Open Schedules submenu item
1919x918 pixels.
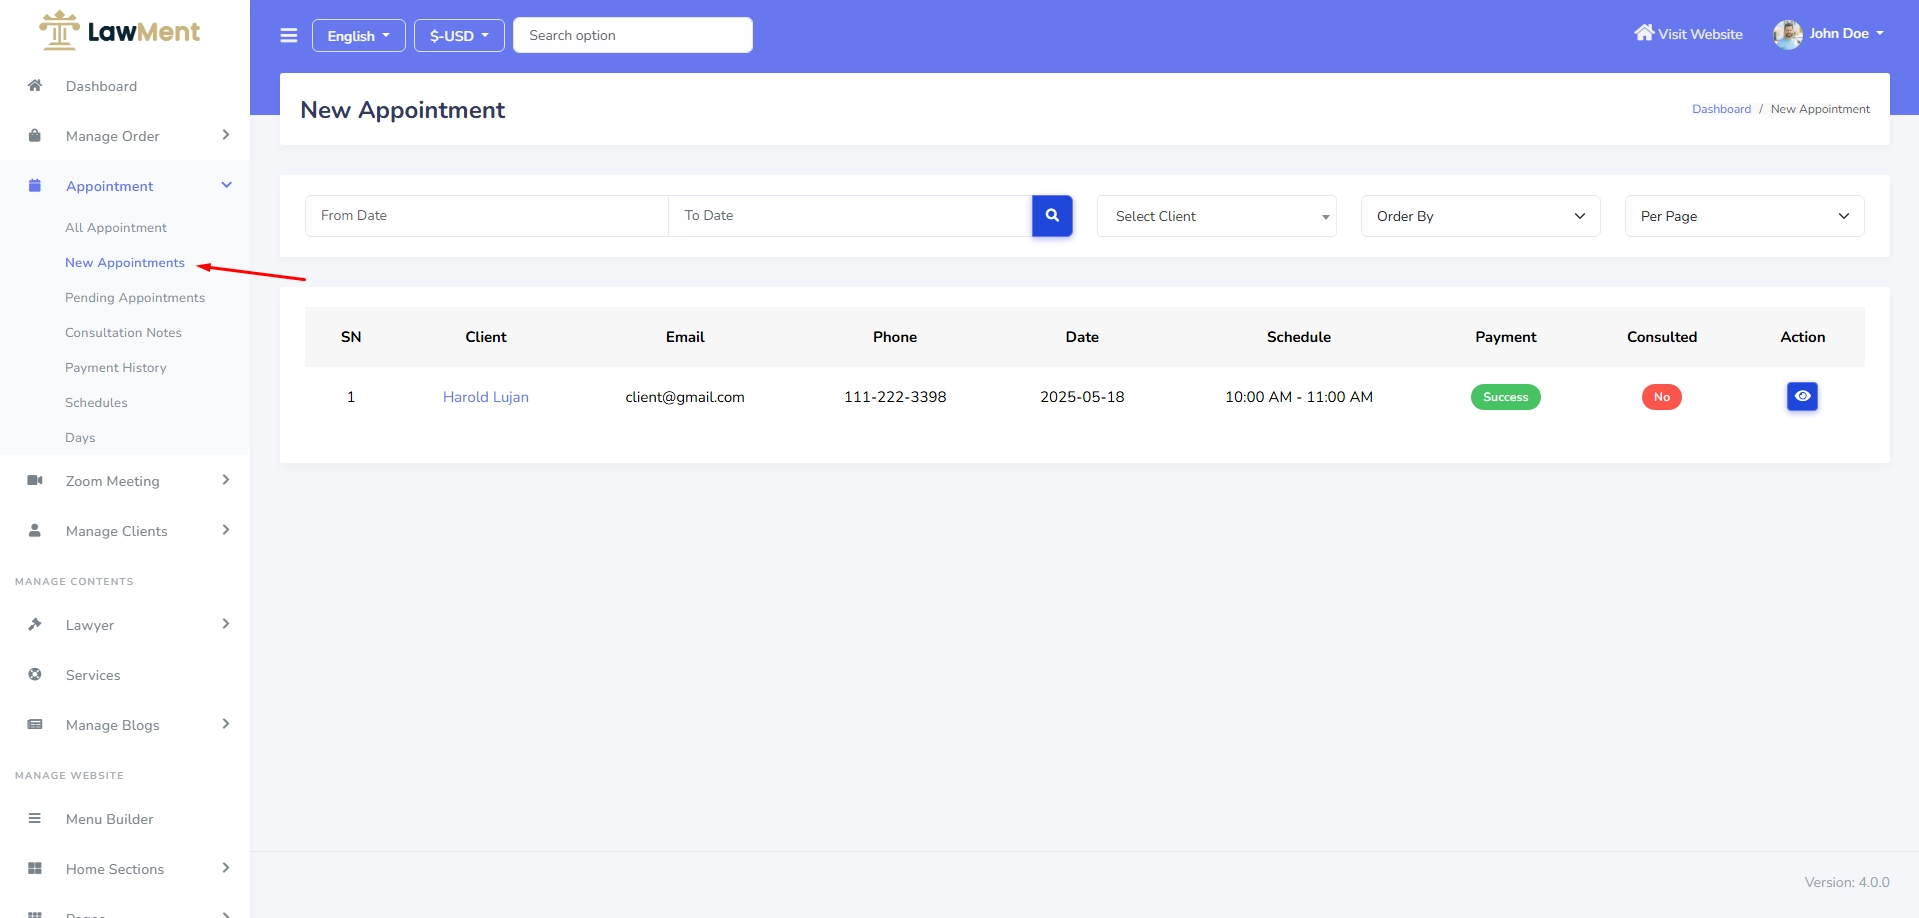[96, 403]
